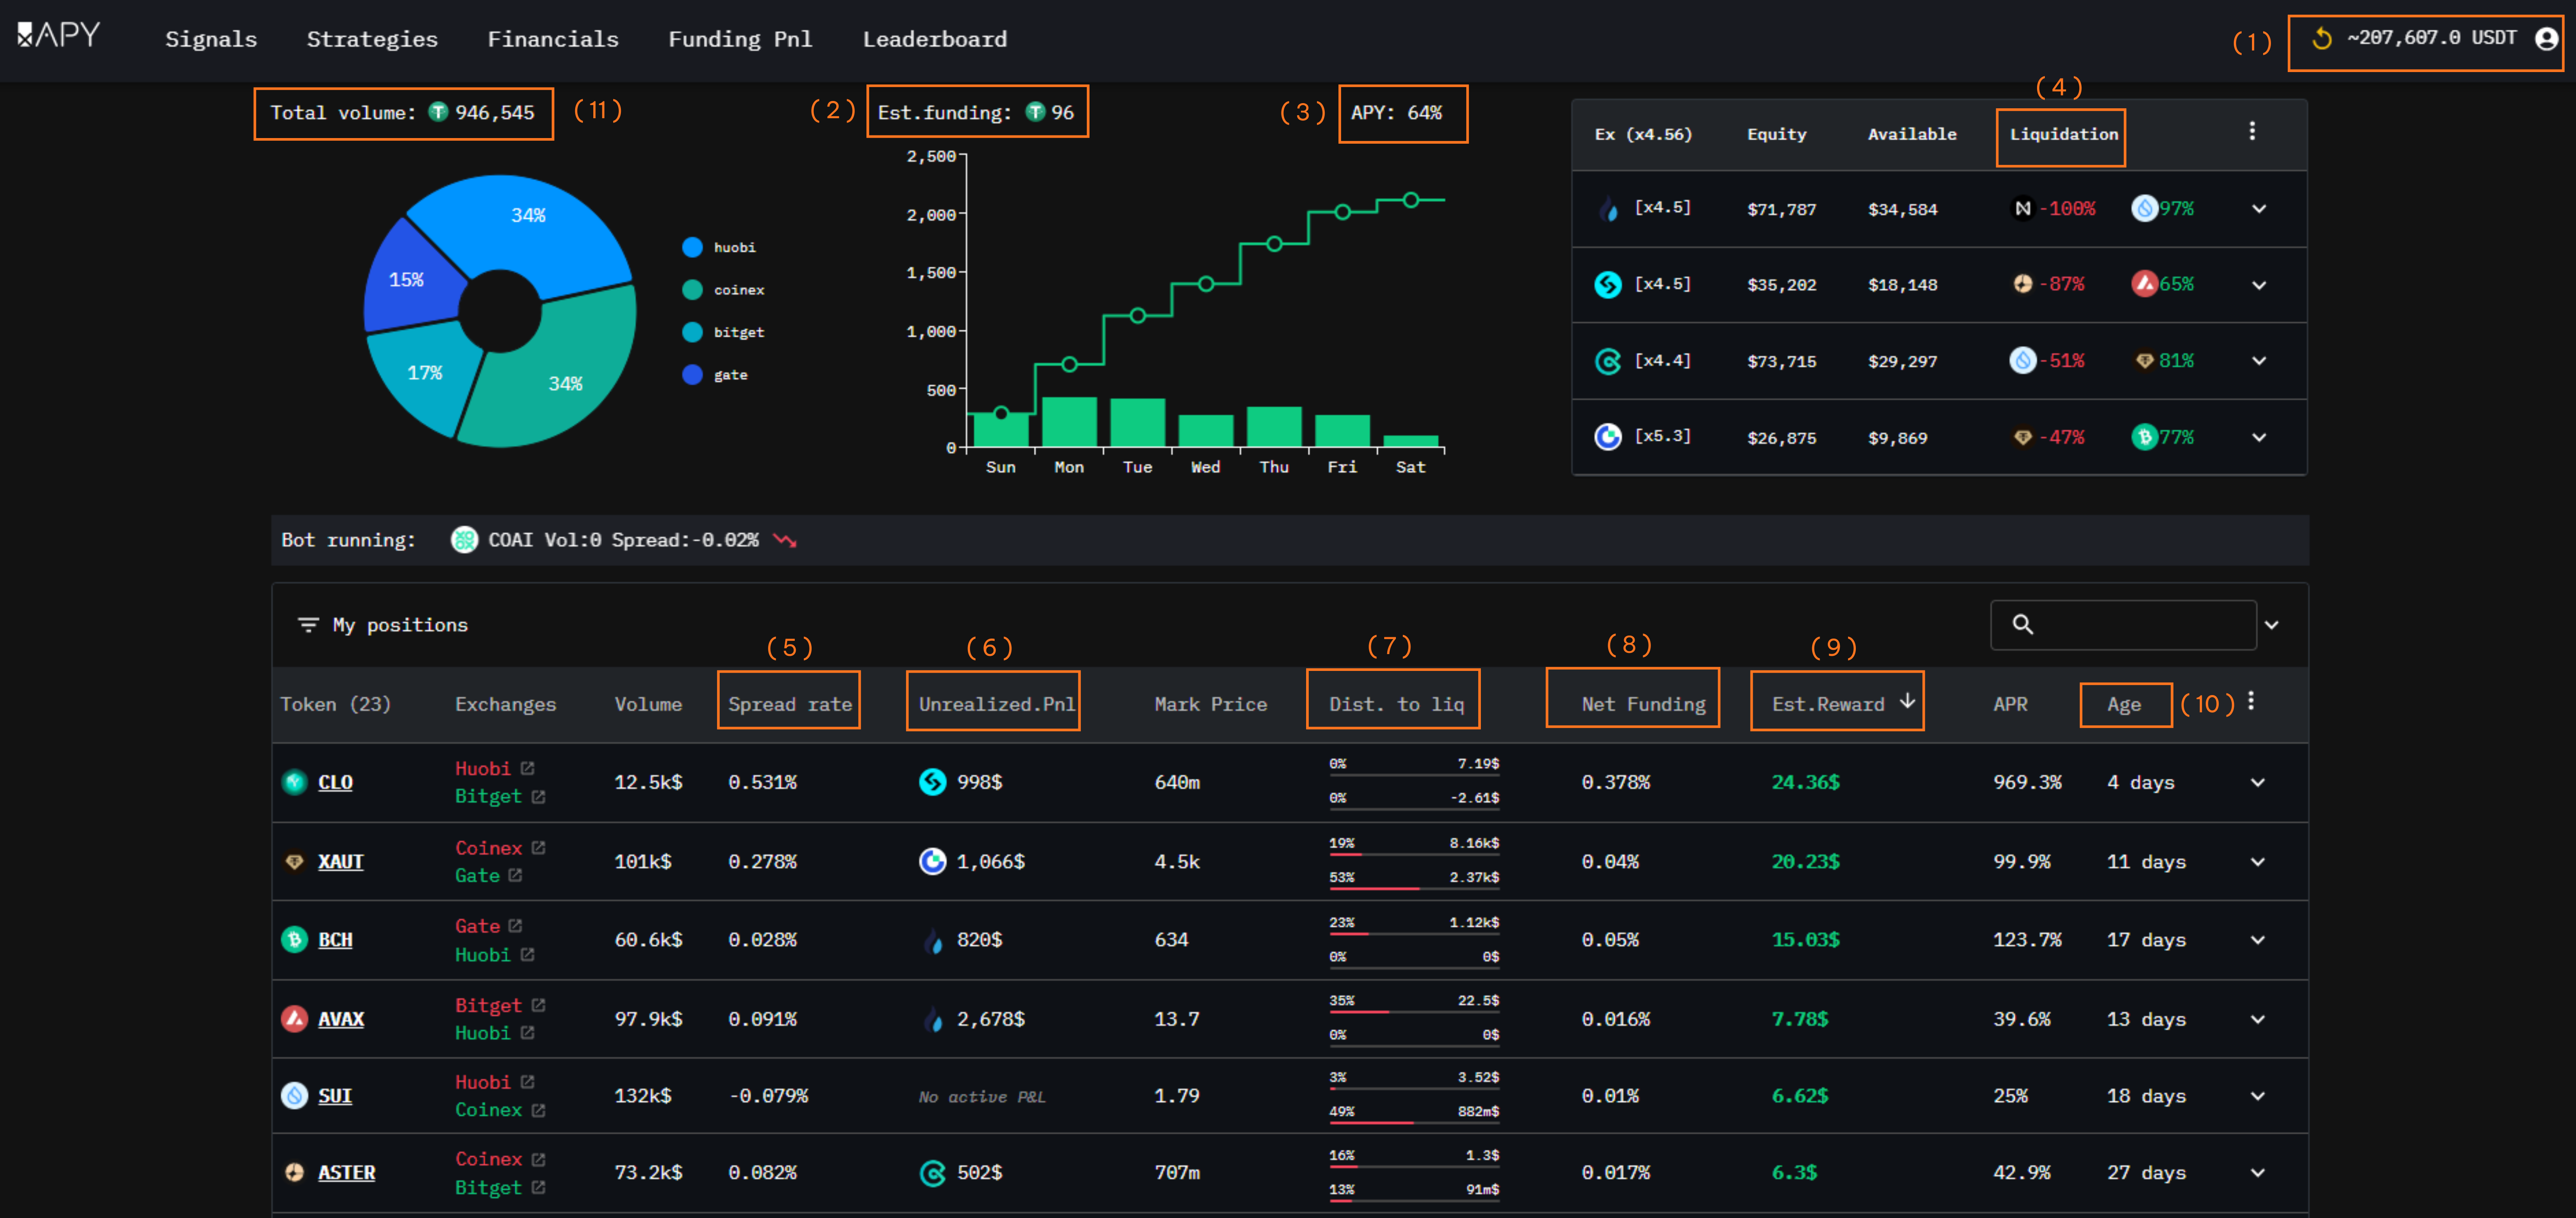Viewport: 2576px width, 1218px height.
Task: Open the user account profile icon
Action: [2546, 38]
